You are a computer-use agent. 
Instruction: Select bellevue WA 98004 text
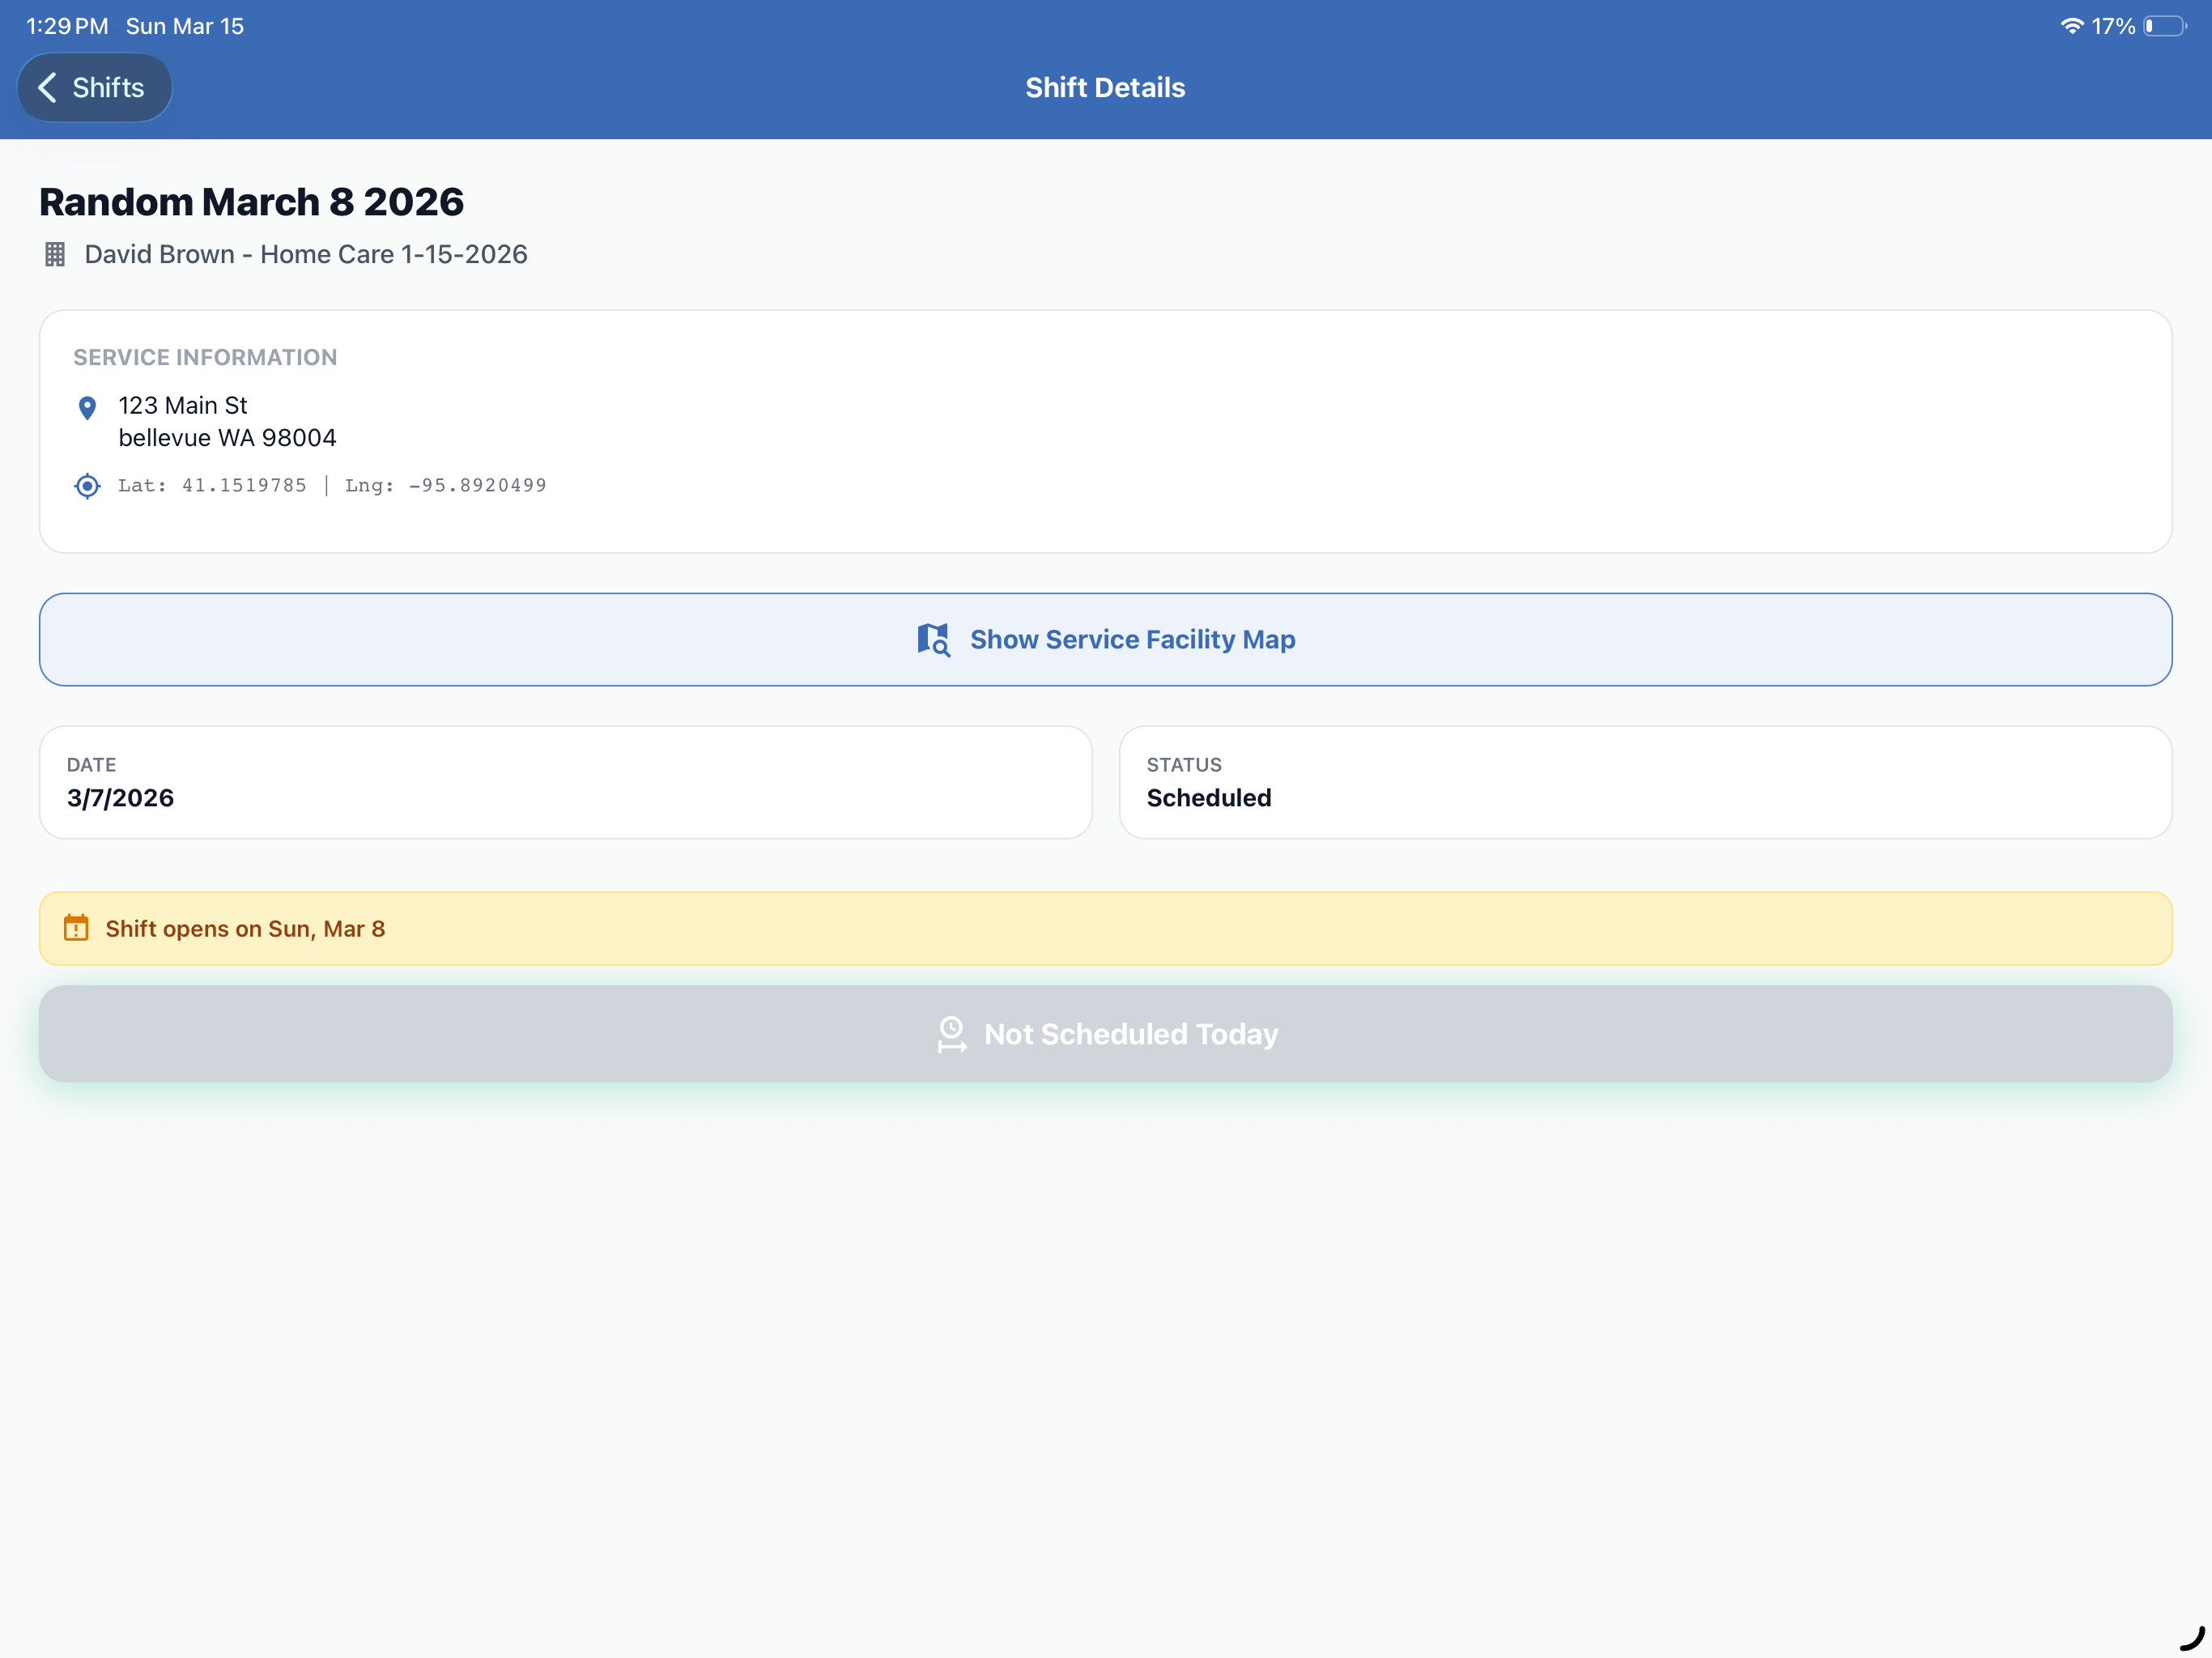coord(227,437)
